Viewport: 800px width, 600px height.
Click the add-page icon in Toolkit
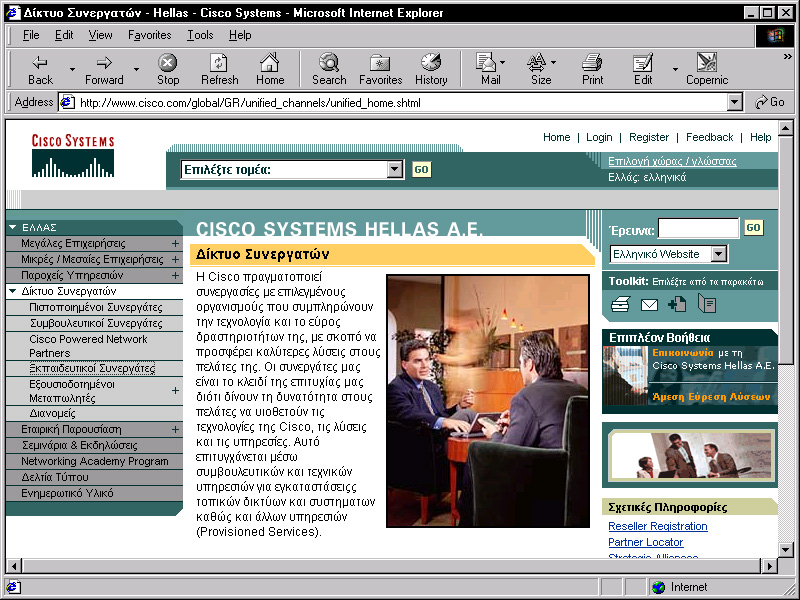(x=677, y=305)
